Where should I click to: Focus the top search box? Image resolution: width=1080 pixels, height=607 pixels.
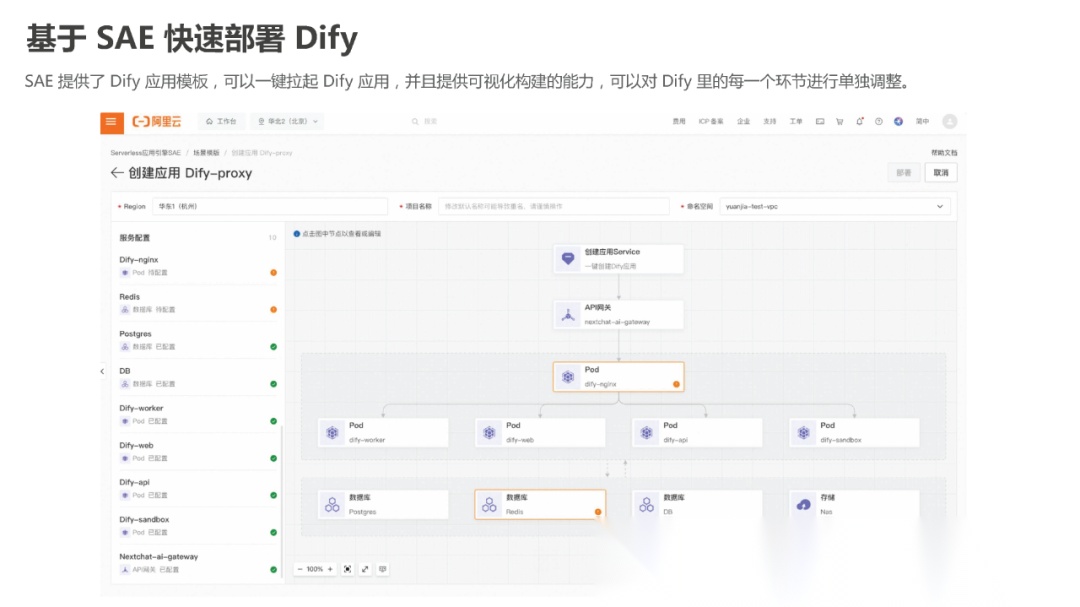pyautogui.click(x=425, y=121)
